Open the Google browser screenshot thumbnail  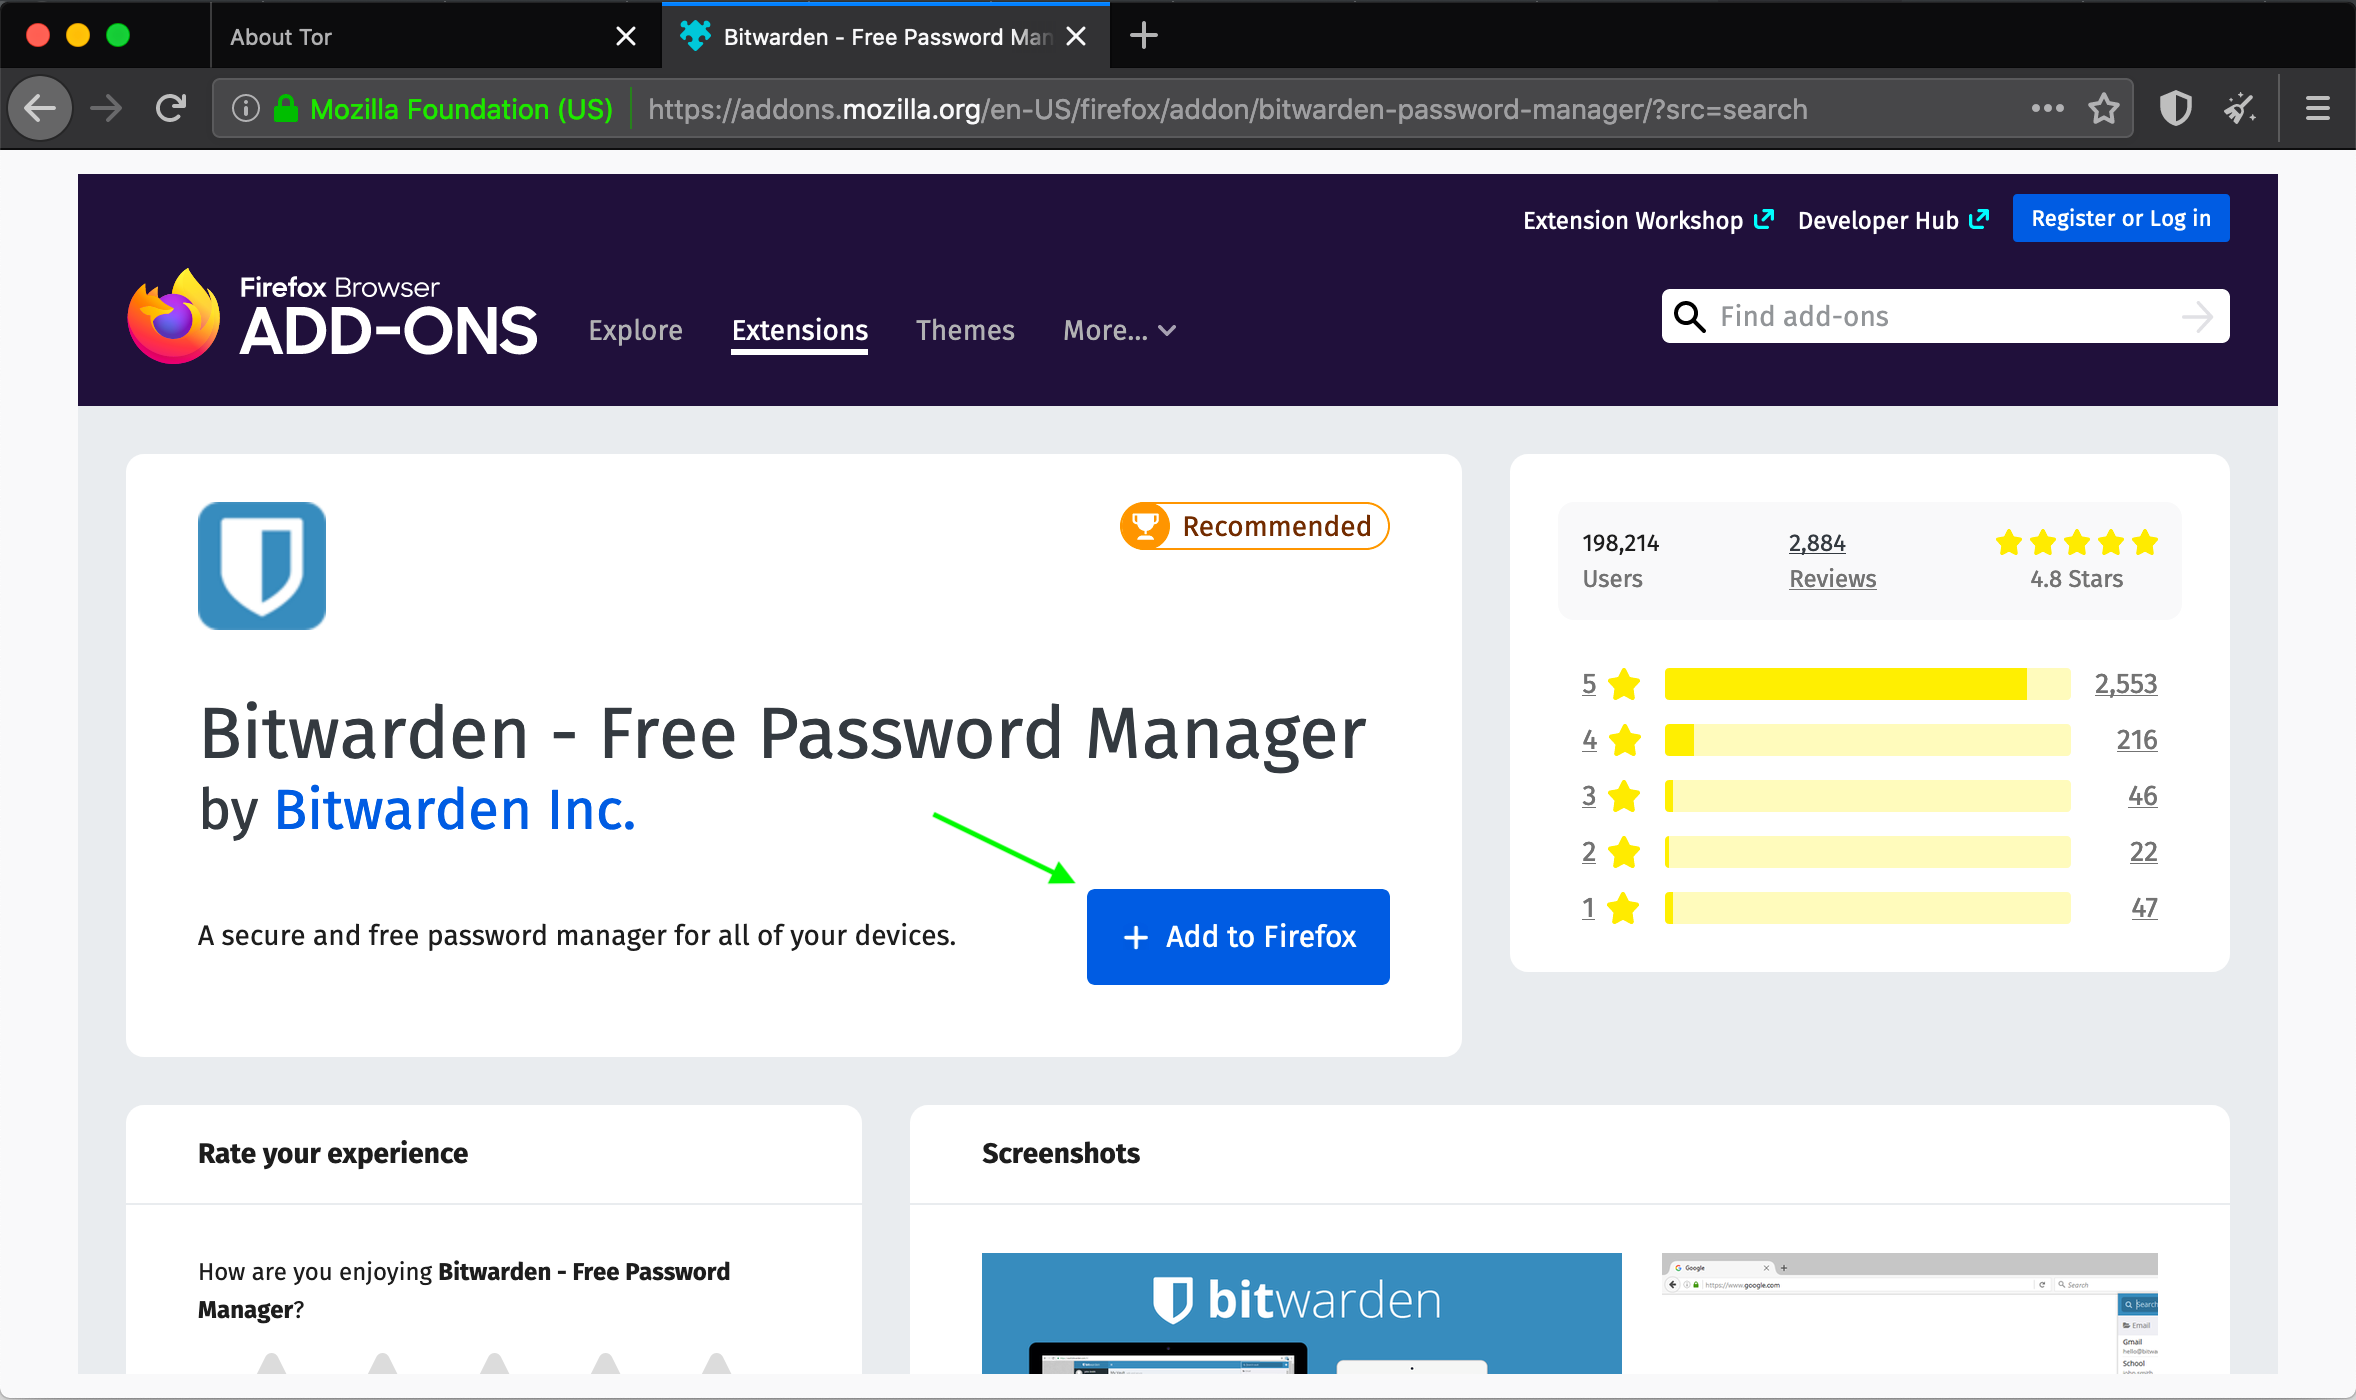click(1910, 1313)
